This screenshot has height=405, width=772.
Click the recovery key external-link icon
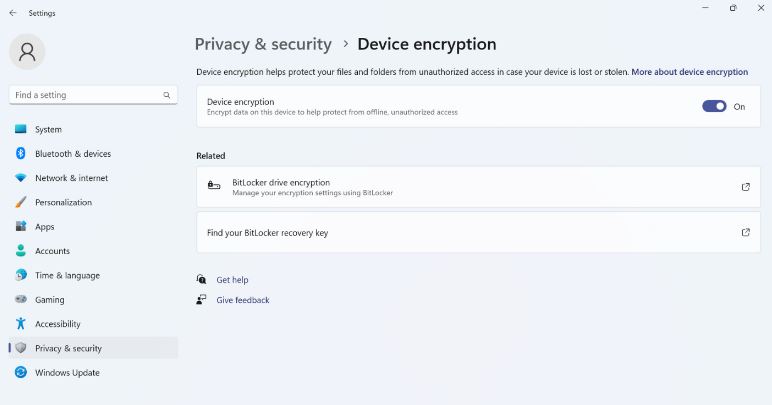point(745,232)
